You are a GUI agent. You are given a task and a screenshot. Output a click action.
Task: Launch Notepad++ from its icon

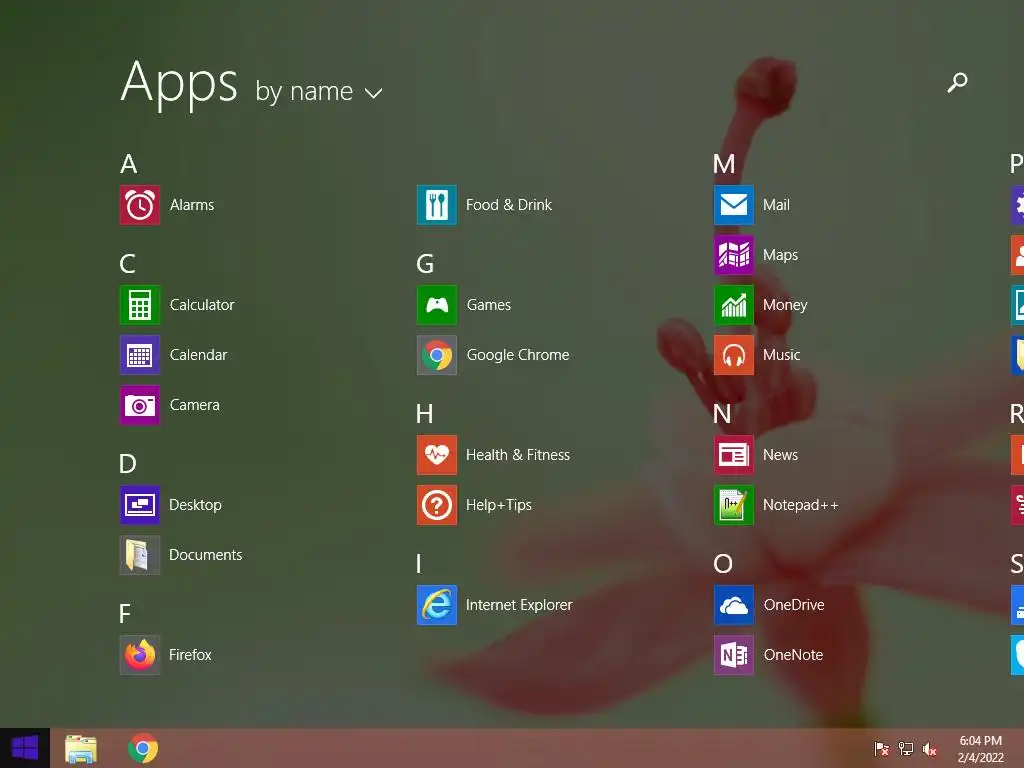tap(734, 505)
